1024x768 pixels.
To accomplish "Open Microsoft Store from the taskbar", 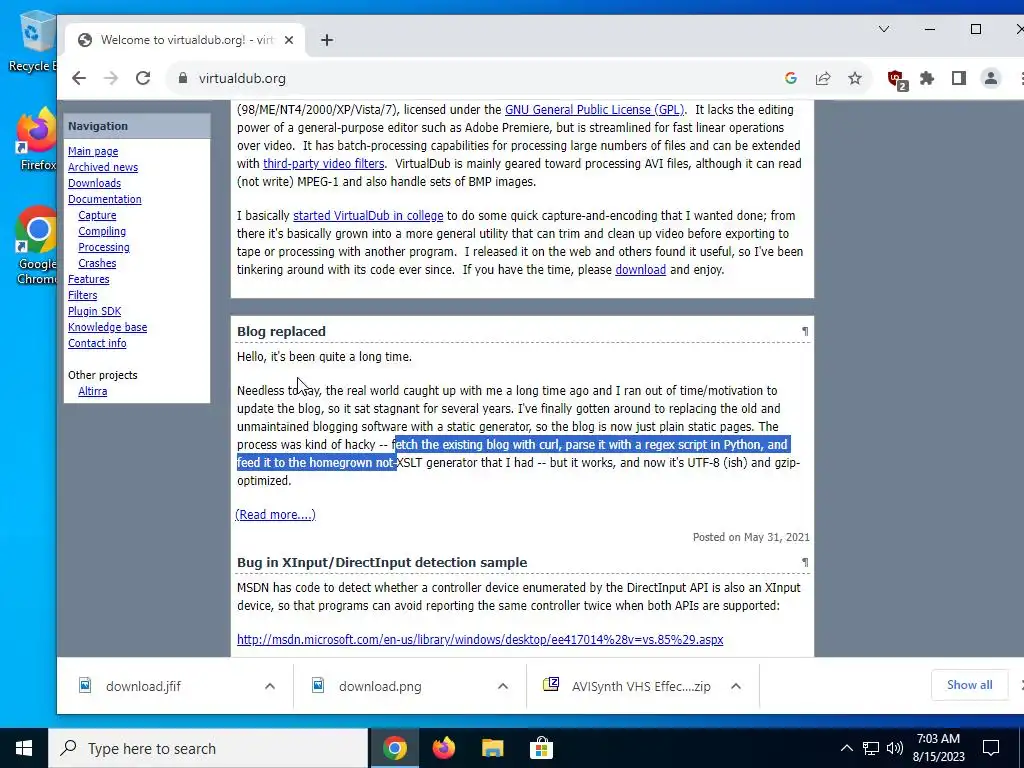I will click(541, 748).
